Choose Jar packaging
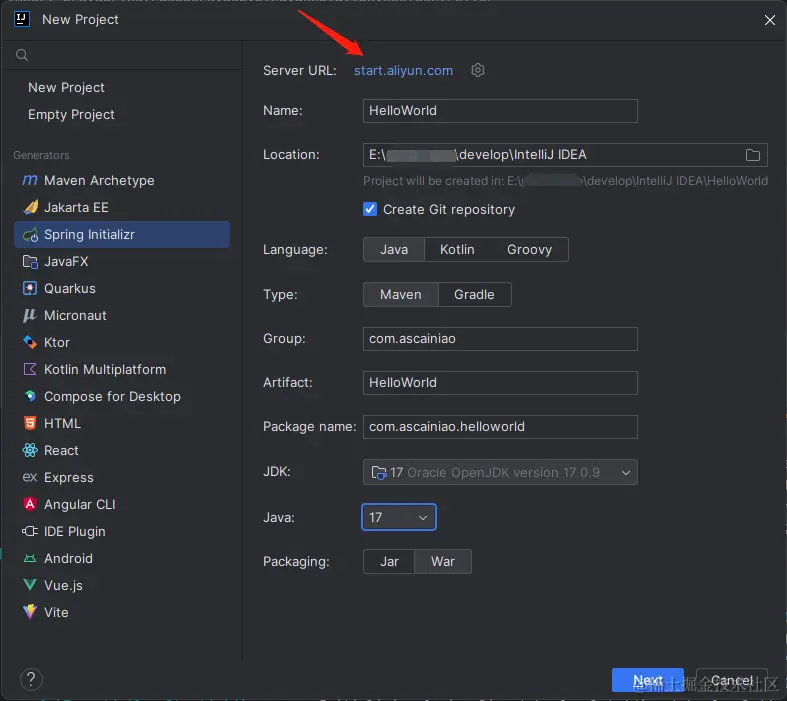 pyautogui.click(x=389, y=561)
